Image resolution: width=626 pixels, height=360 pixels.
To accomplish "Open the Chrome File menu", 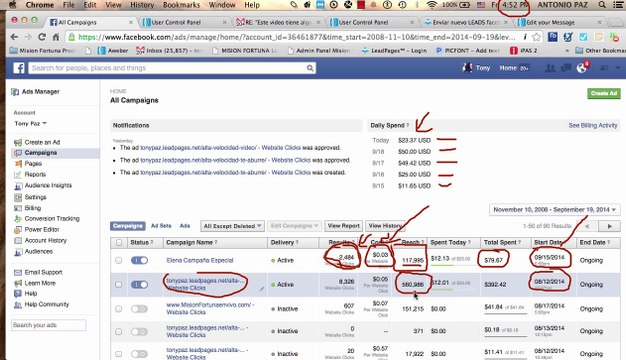I will click(x=69, y=5).
